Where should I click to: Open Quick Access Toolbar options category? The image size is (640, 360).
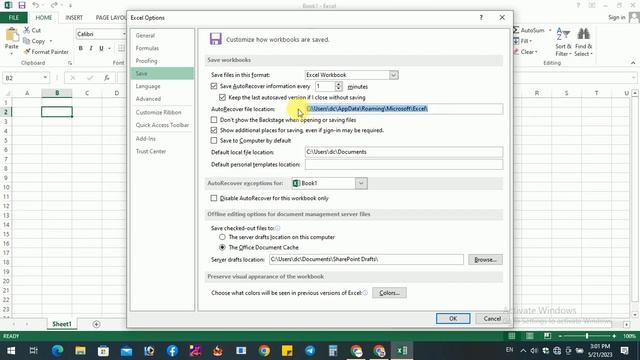click(162, 125)
